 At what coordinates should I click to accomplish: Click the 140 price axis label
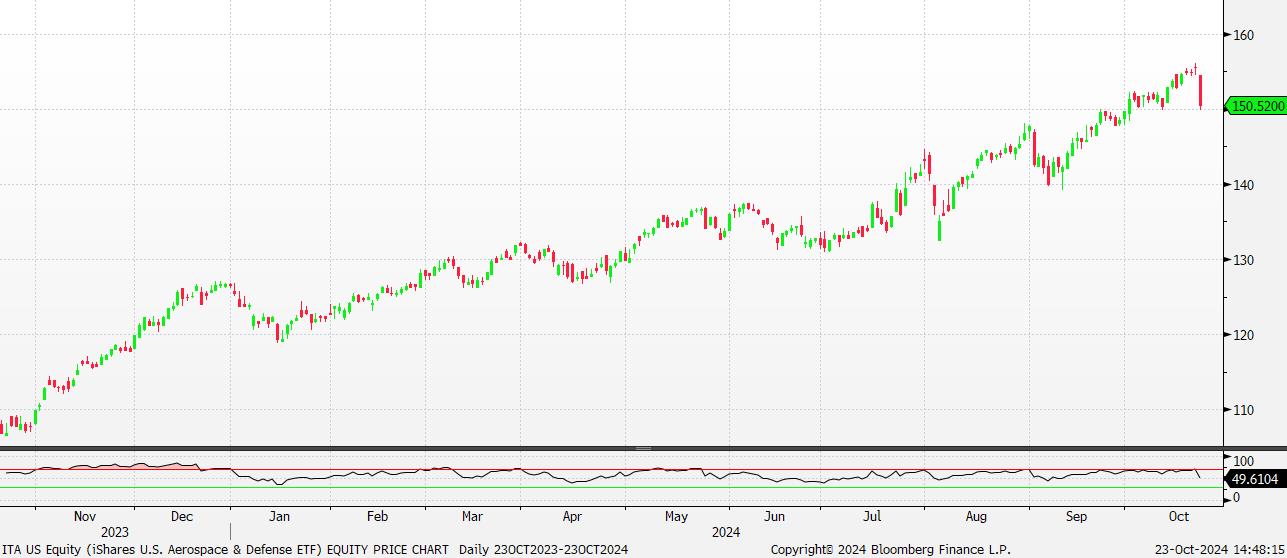tap(1243, 185)
